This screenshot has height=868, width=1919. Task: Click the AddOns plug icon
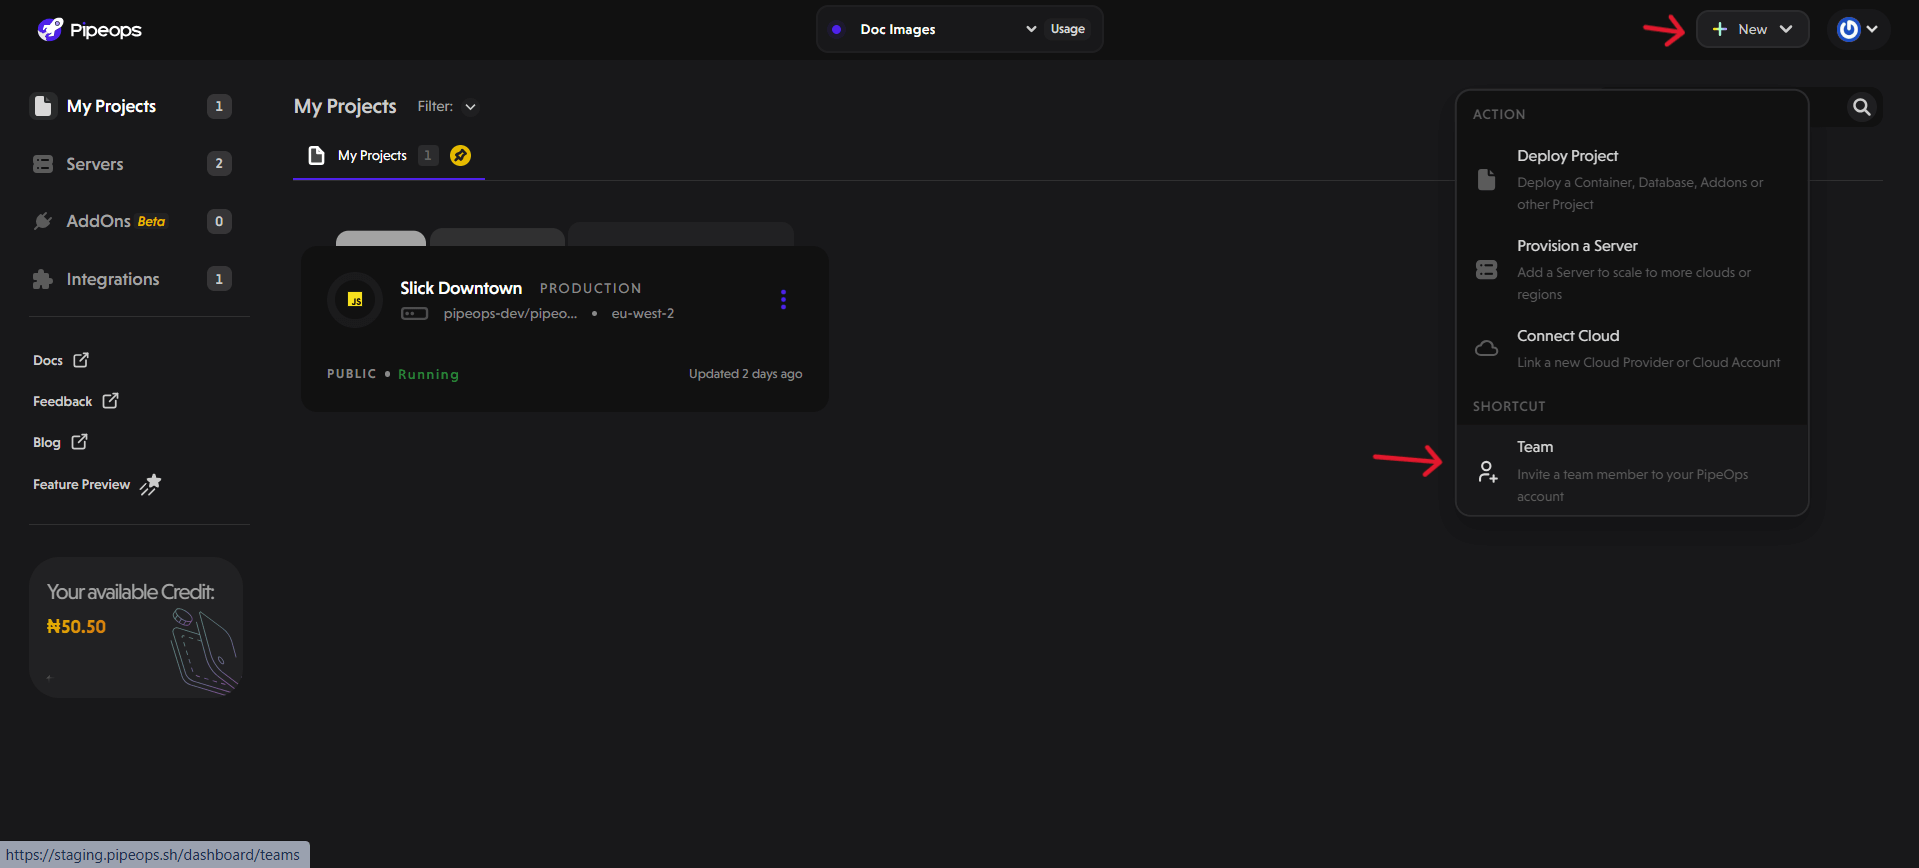43,221
